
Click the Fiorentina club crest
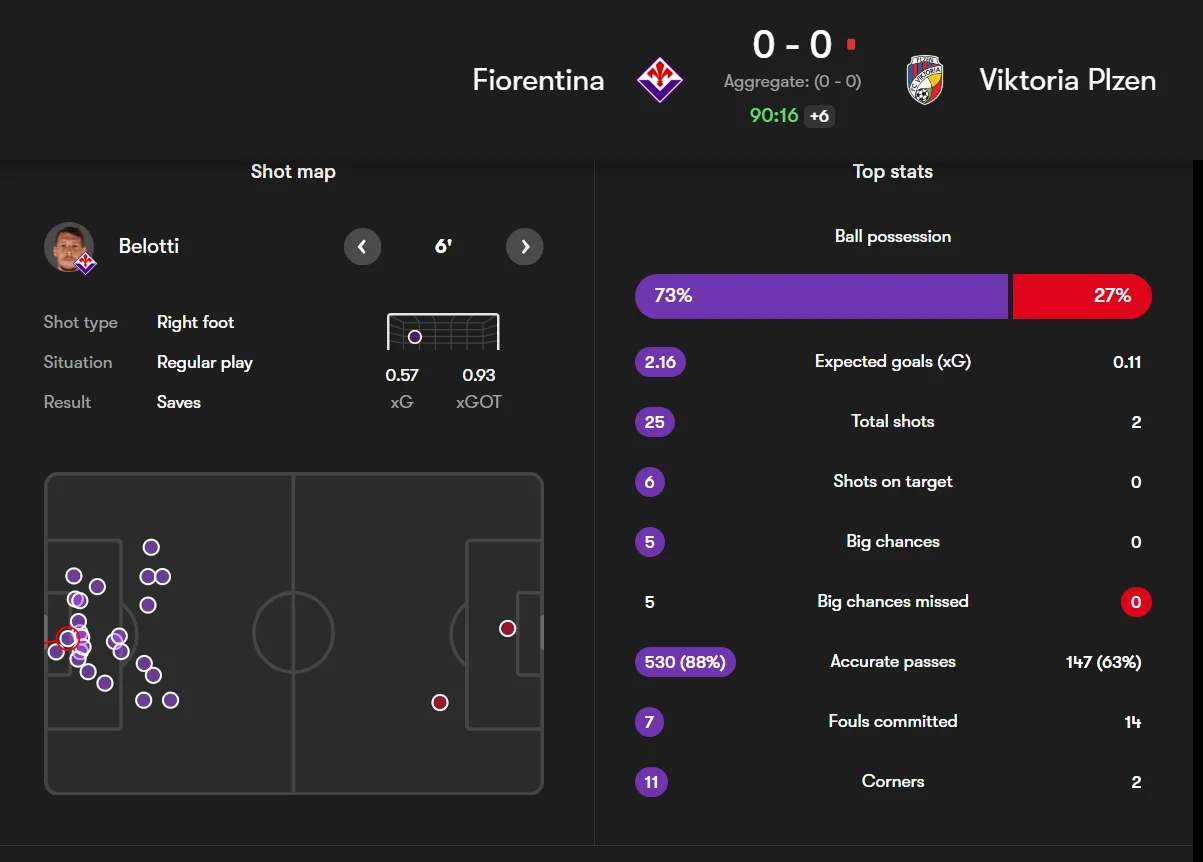660,80
